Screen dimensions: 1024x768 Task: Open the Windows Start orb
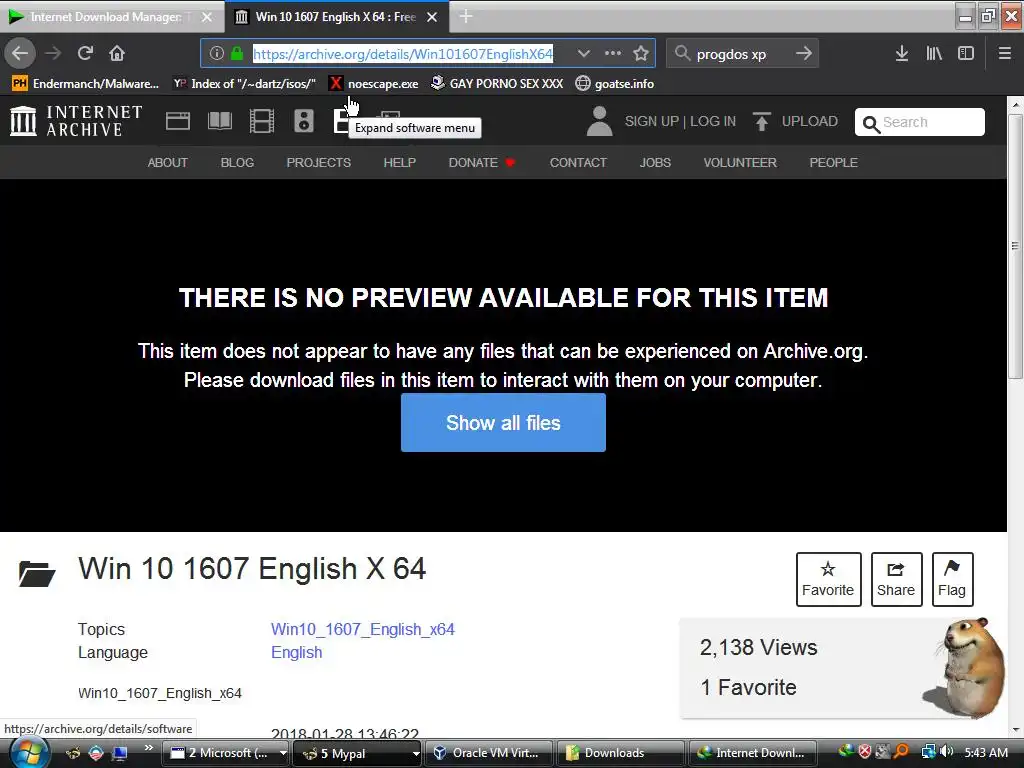pyautogui.click(x=29, y=753)
